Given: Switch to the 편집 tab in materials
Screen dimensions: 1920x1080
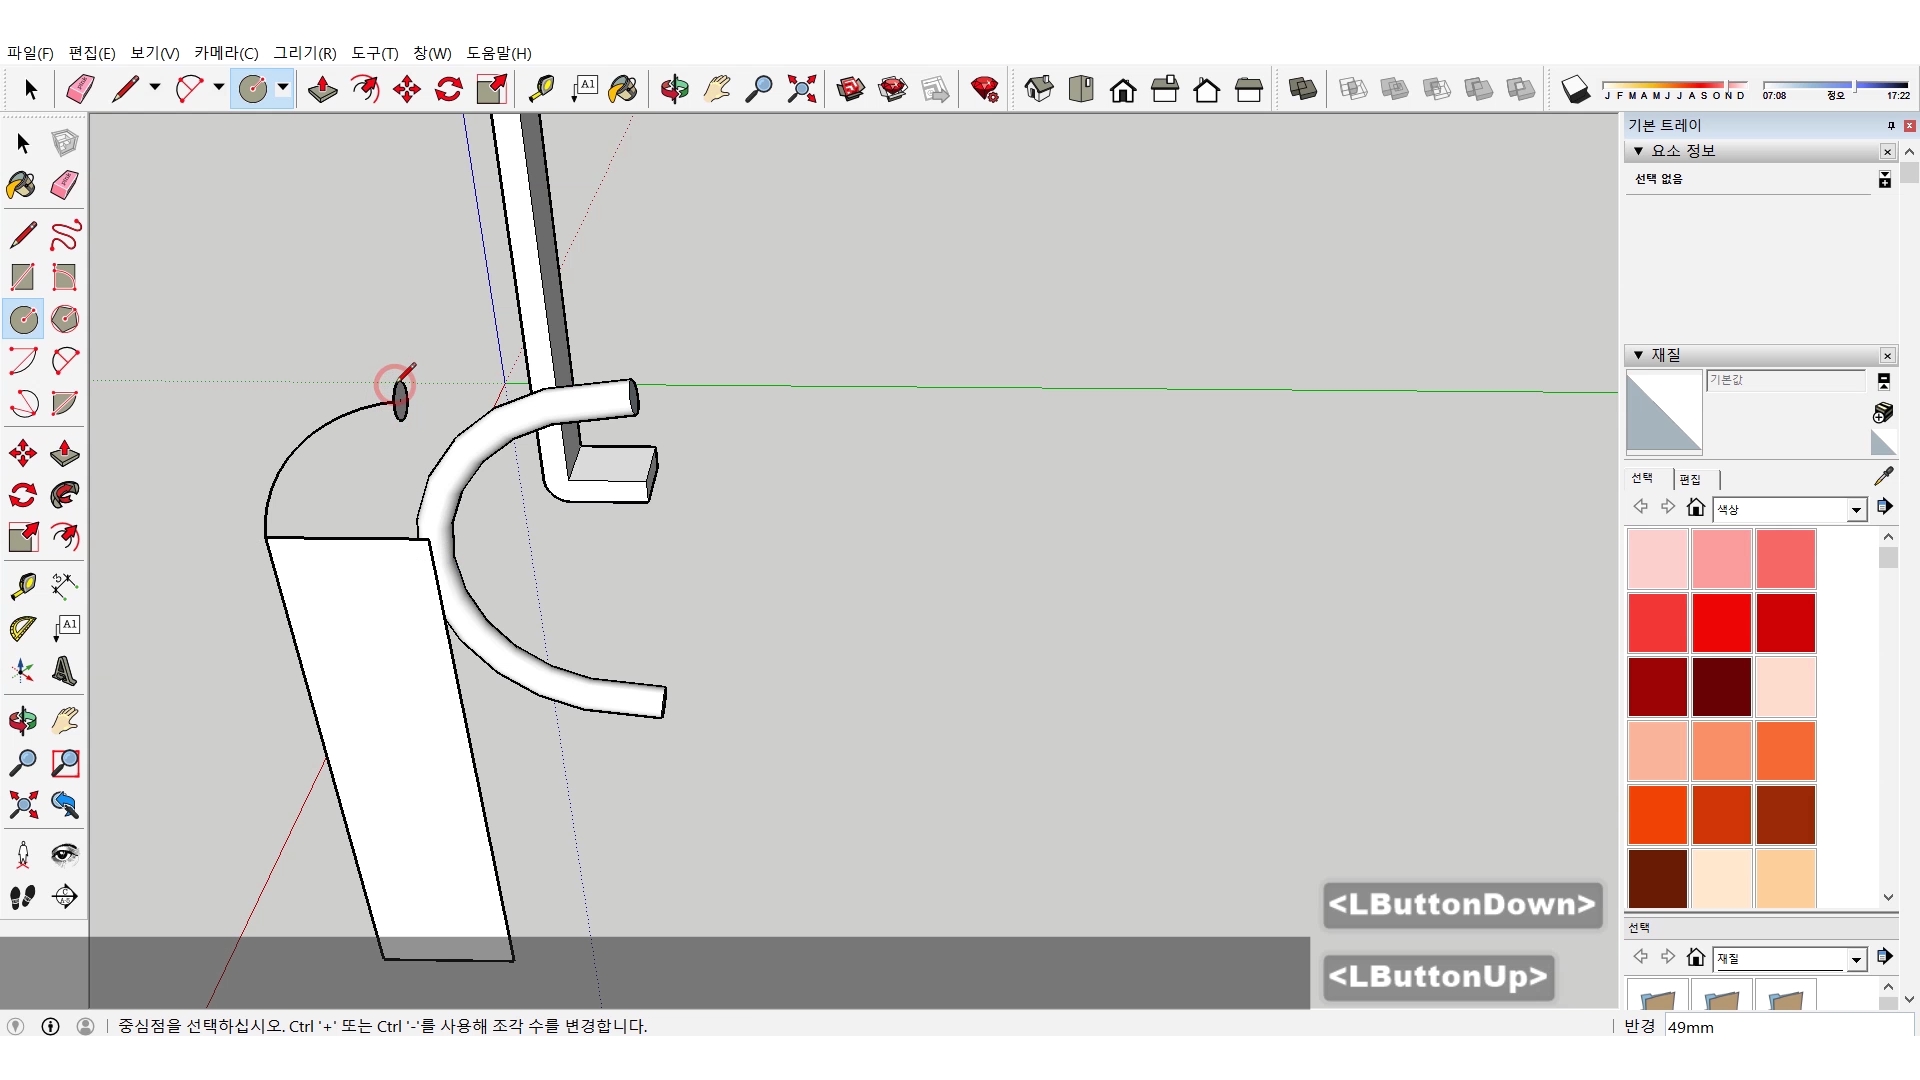Looking at the screenshot, I should (x=1690, y=479).
